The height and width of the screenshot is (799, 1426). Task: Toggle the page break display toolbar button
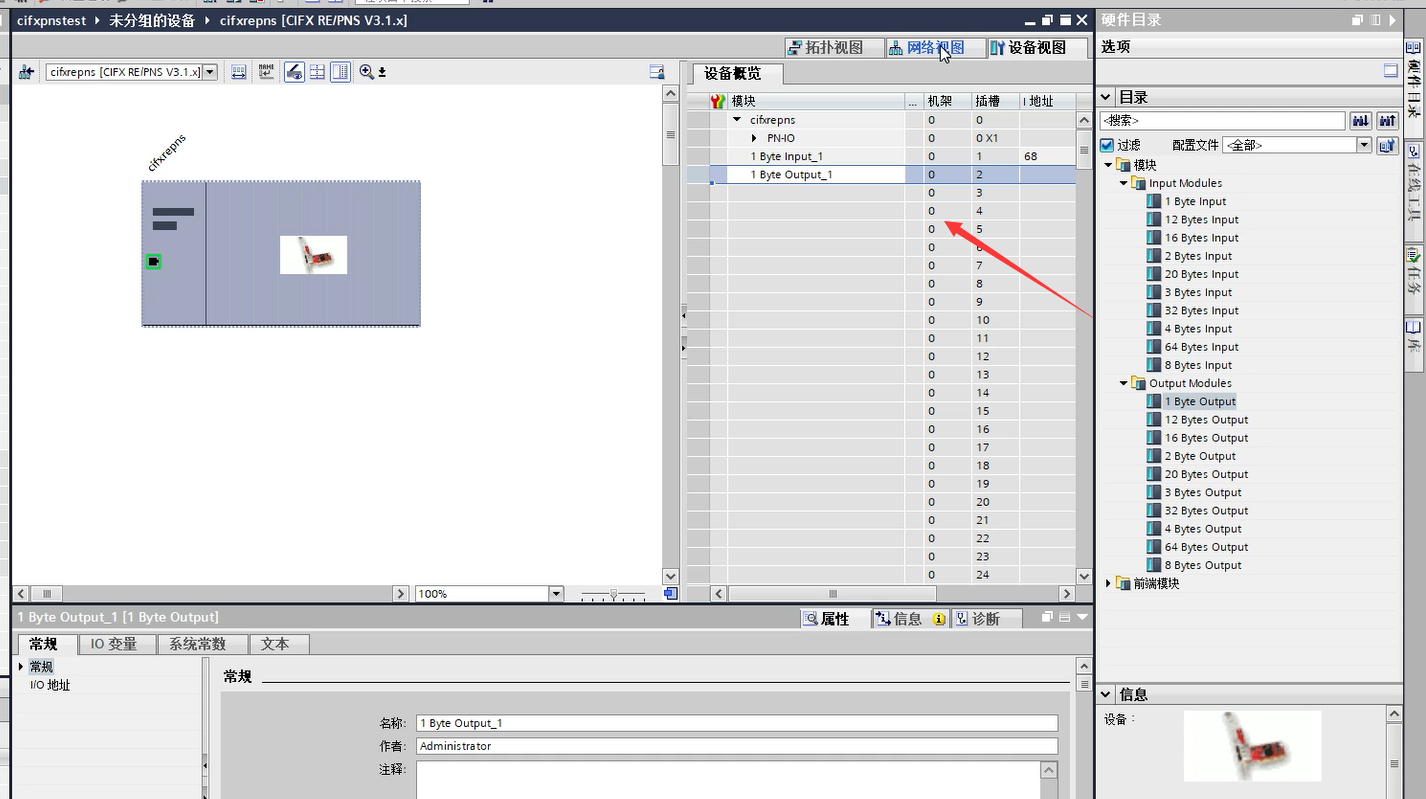(x=317, y=72)
